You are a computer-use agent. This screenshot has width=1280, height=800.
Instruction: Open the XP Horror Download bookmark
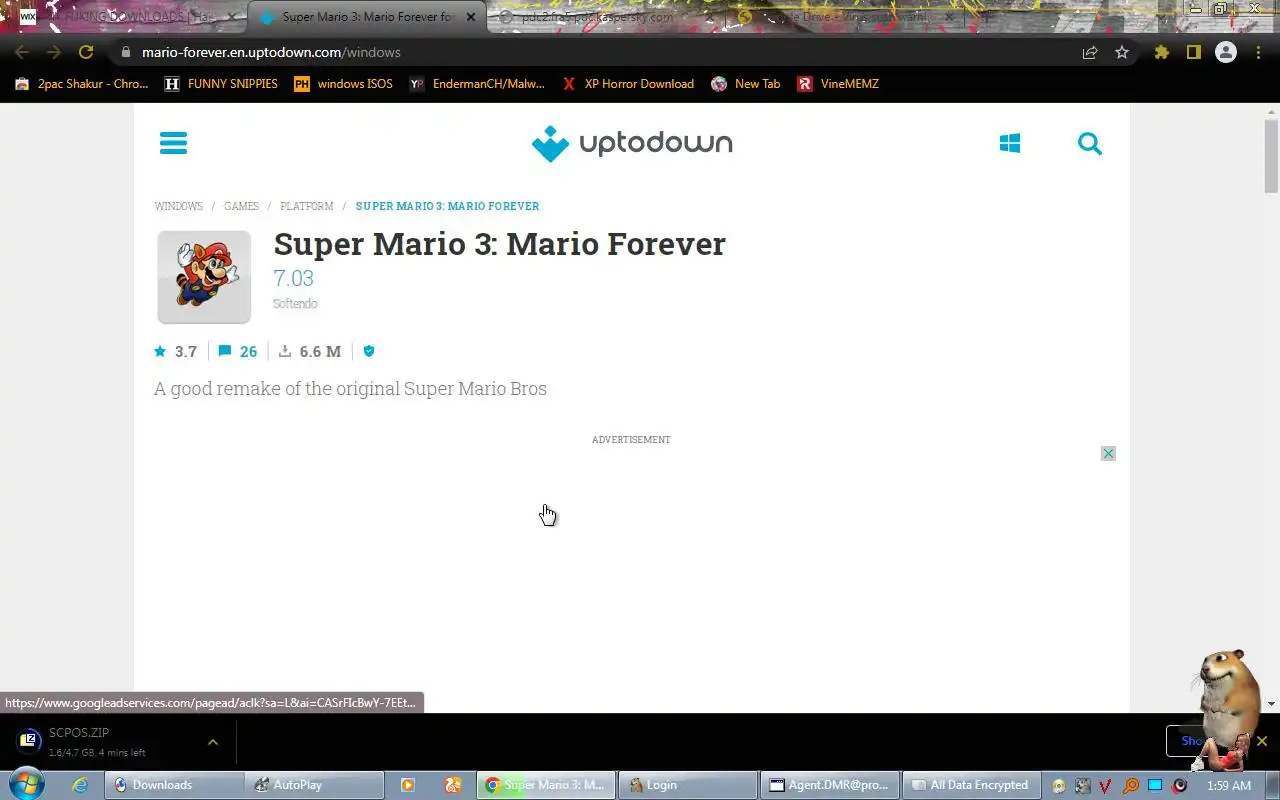(x=628, y=84)
